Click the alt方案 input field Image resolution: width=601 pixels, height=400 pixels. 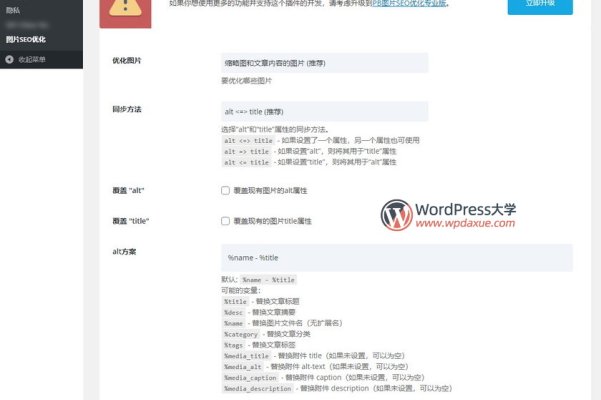(x=397, y=258)
